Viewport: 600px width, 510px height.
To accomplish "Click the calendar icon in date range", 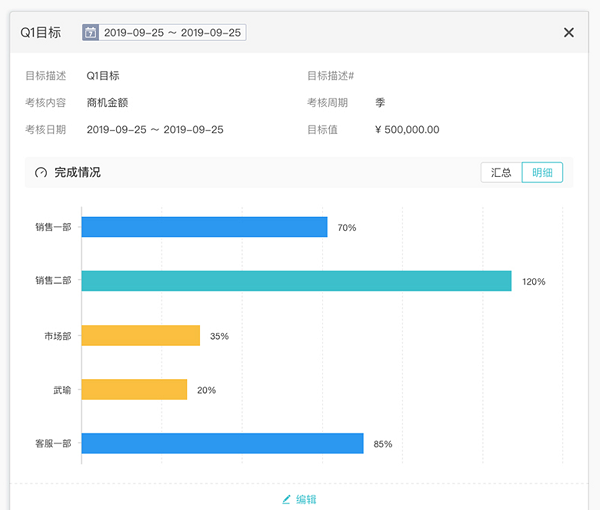I will [90, 33].
